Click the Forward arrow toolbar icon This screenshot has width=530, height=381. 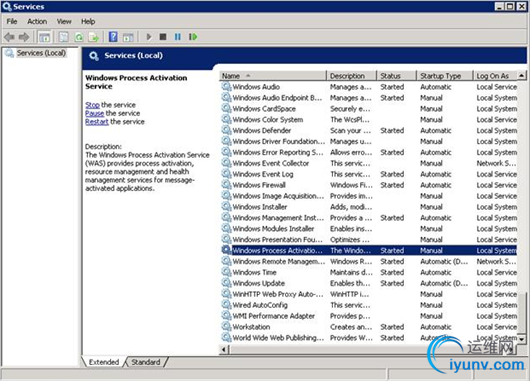click(24, 37)
